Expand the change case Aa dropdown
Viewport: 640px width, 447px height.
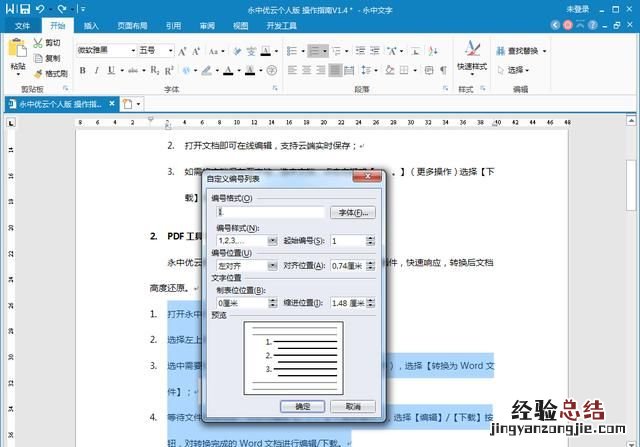[x=223, y=51]
